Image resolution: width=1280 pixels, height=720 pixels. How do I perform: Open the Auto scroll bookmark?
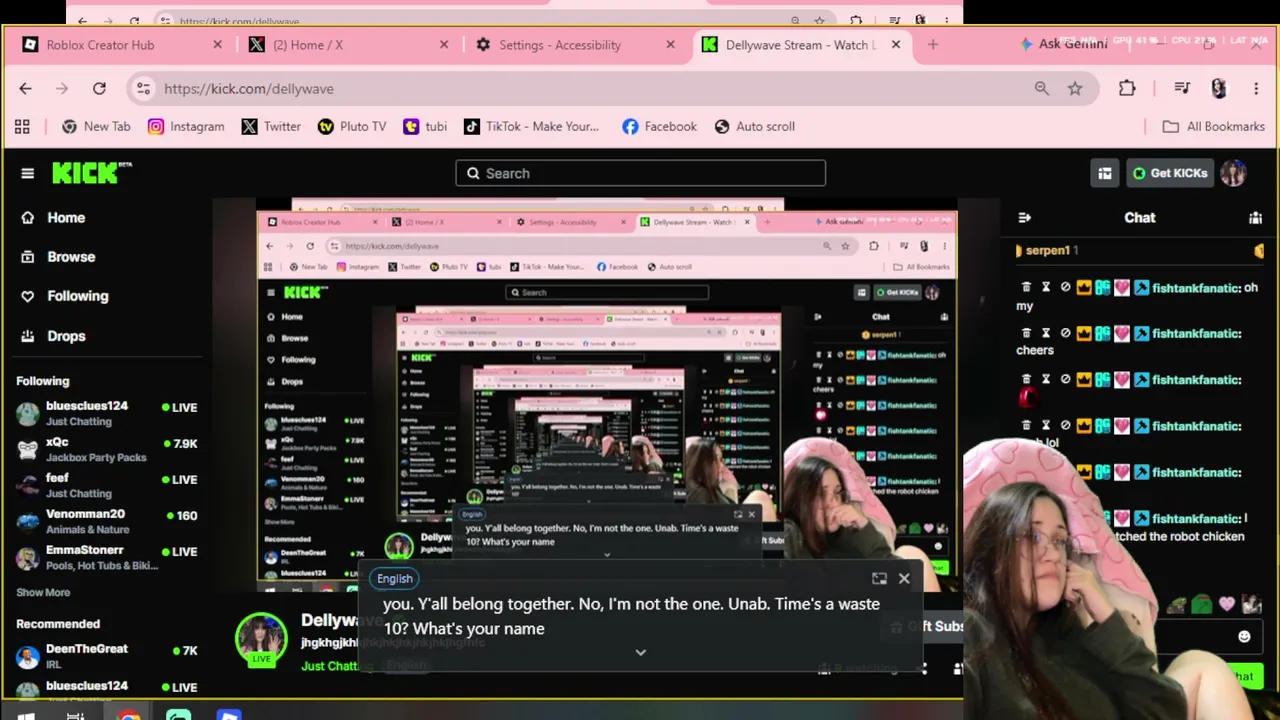click(x=755, y=127)
